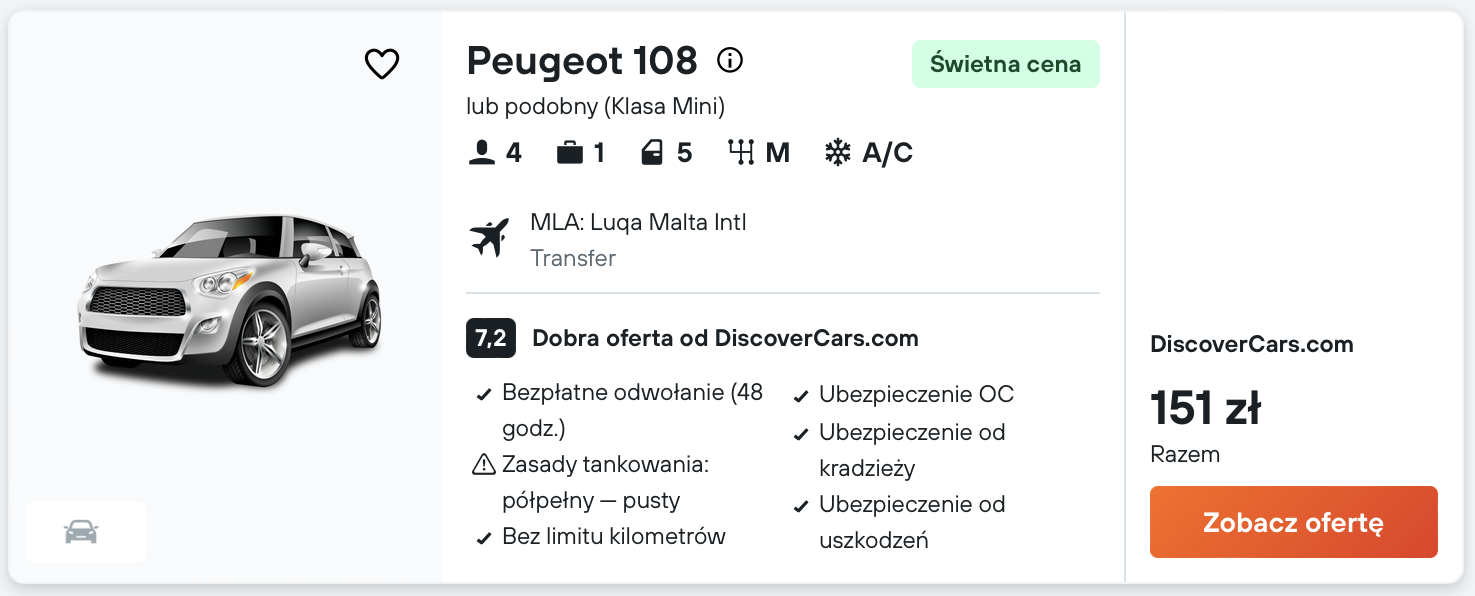This screenshot has height=596, width=1475.
Task: Click the 7,2 rating badge
Action: click(x=490, y=338)
